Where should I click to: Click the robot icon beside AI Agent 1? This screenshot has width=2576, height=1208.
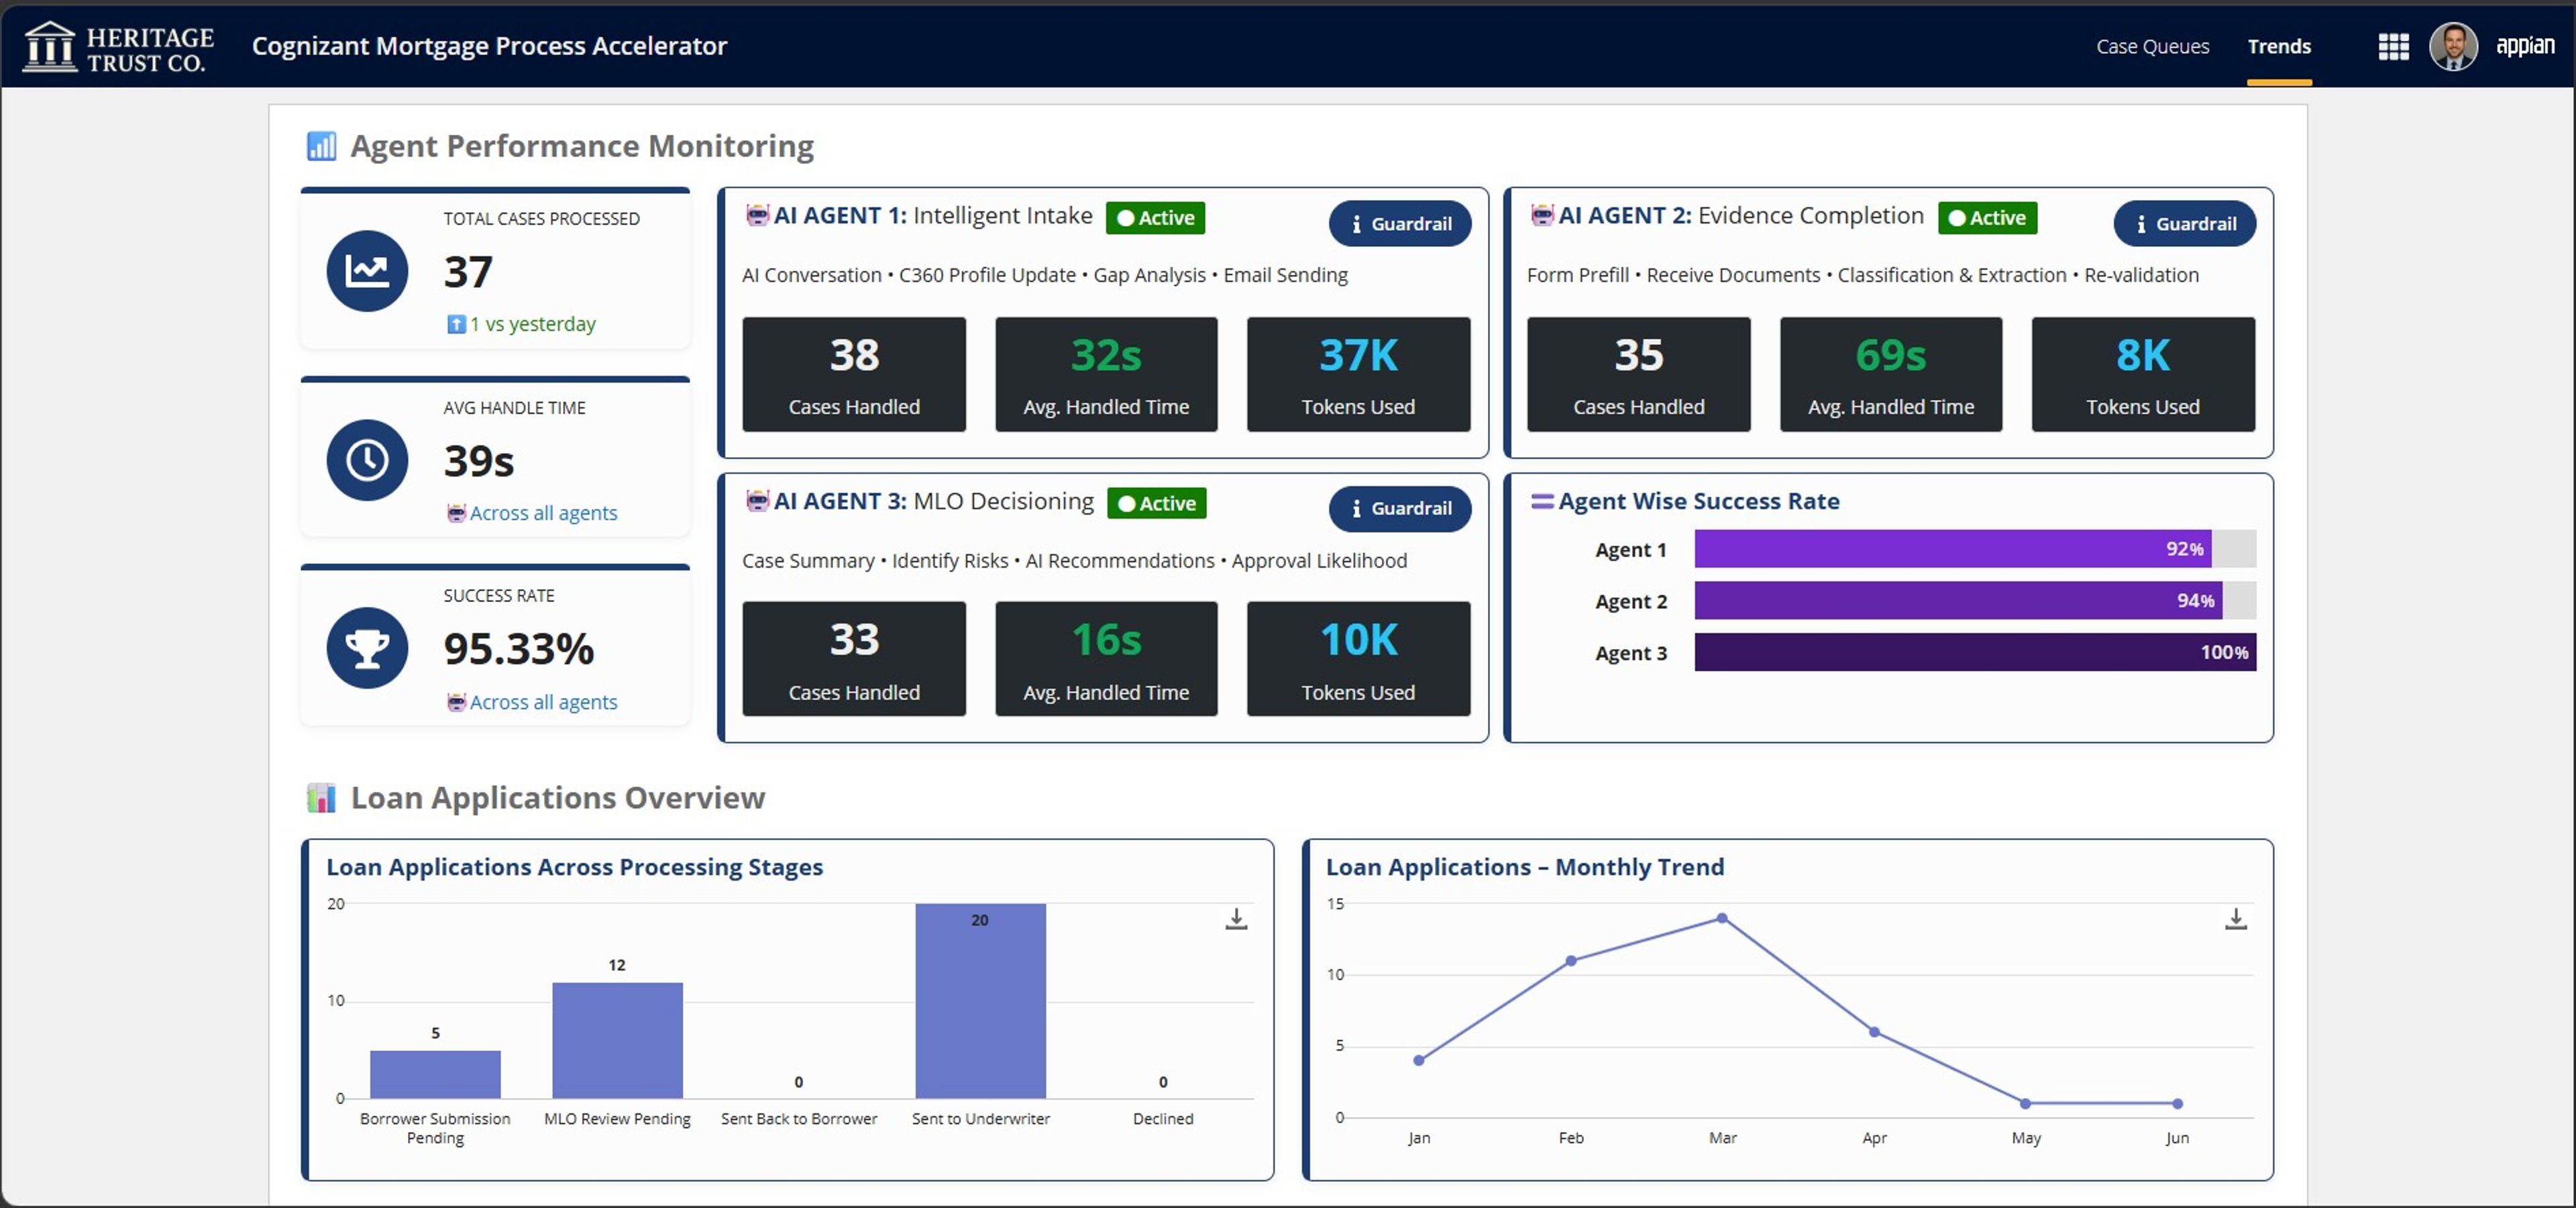(758, 215)
